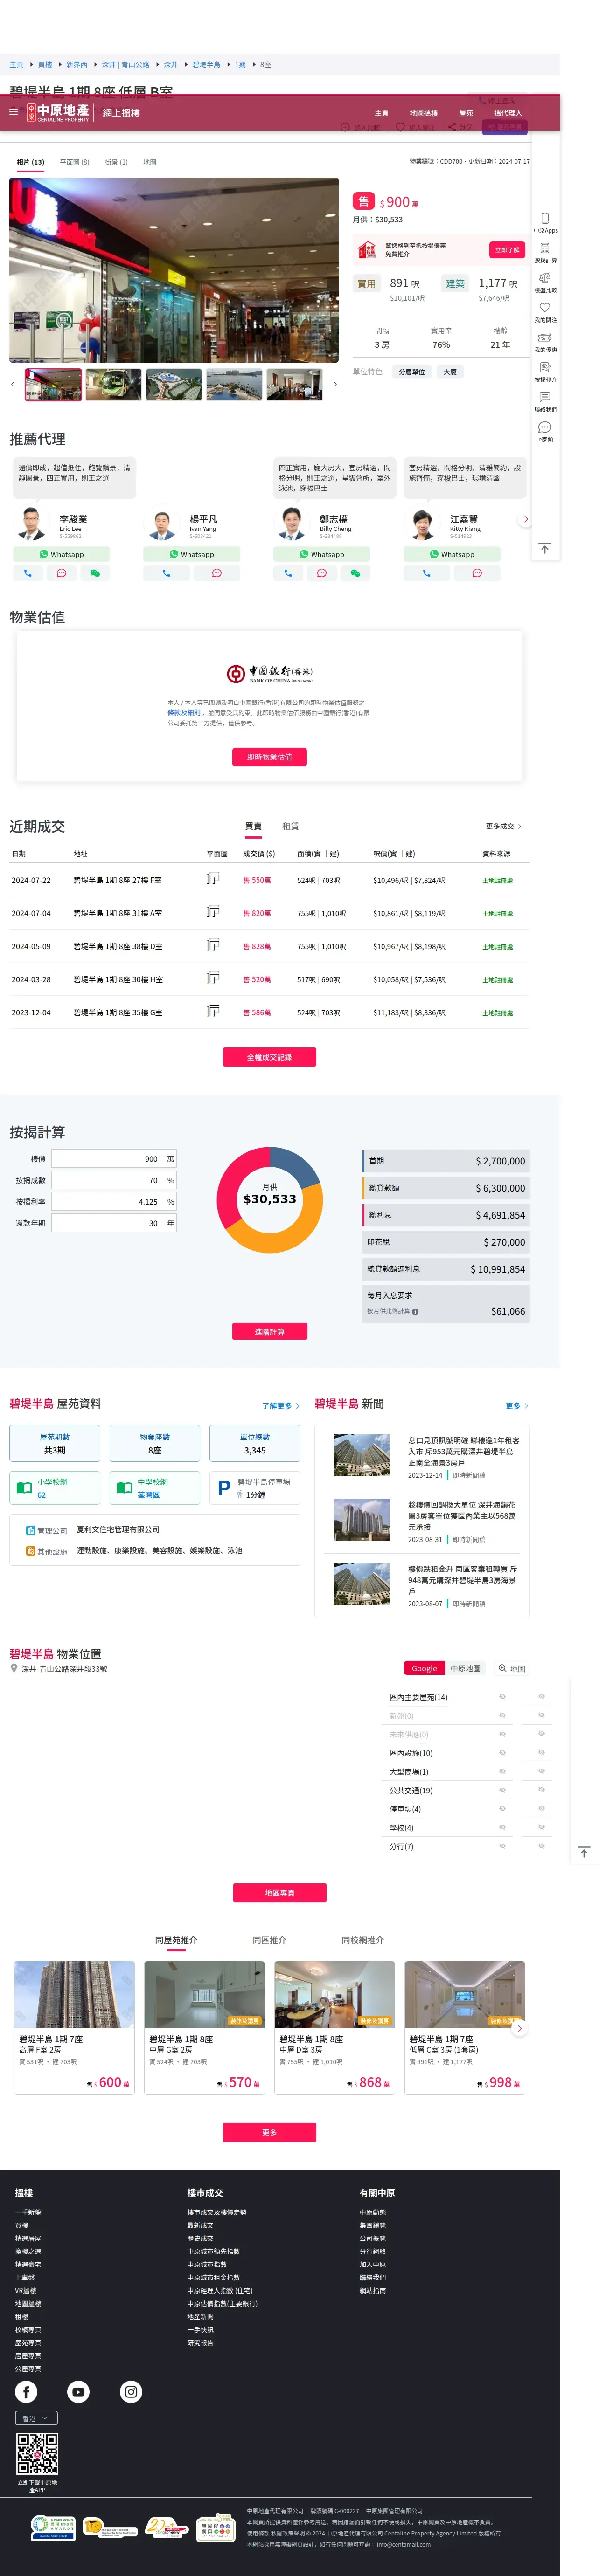This screenshot has width=599, height=2576.
Task: Open the 按揭計算 sidebar tool
Action: [x=545, y=252]
